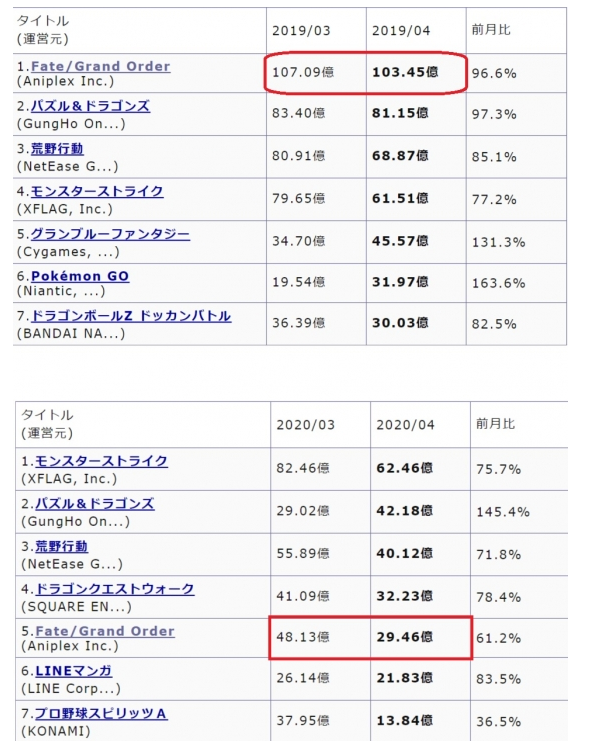Open 荒野行動 link in 2019 table
This screenshot has height=749, width=604.
[57, 149]
